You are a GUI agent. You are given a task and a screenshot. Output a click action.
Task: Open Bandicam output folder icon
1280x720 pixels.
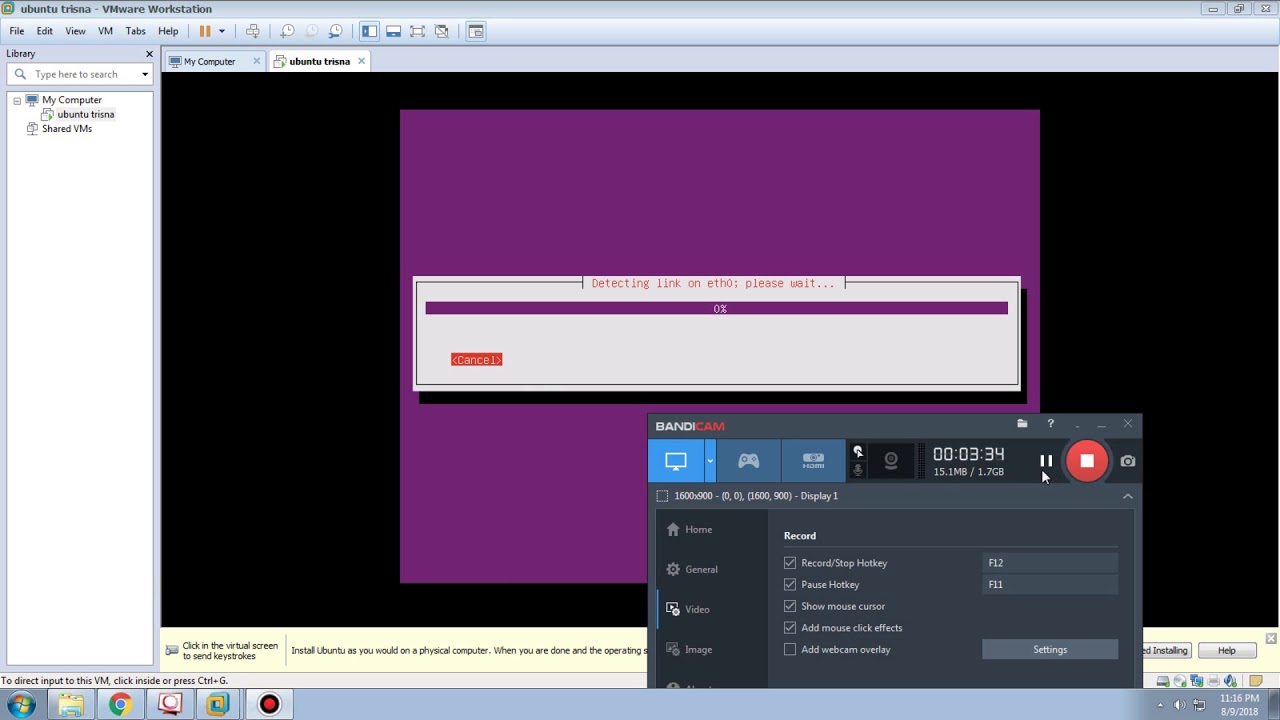pos(1022,424)
